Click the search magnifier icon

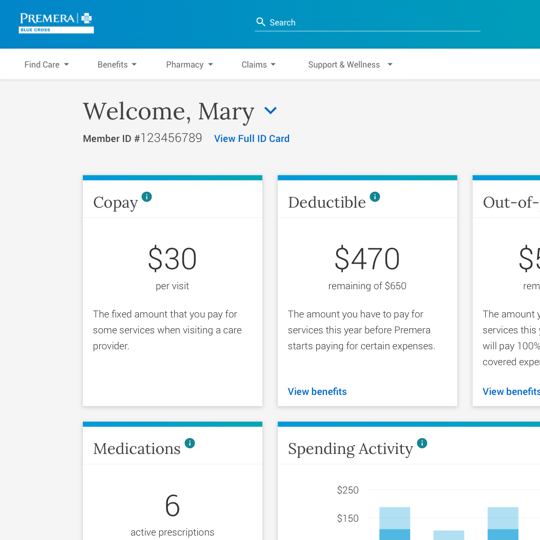coord(261,22)
